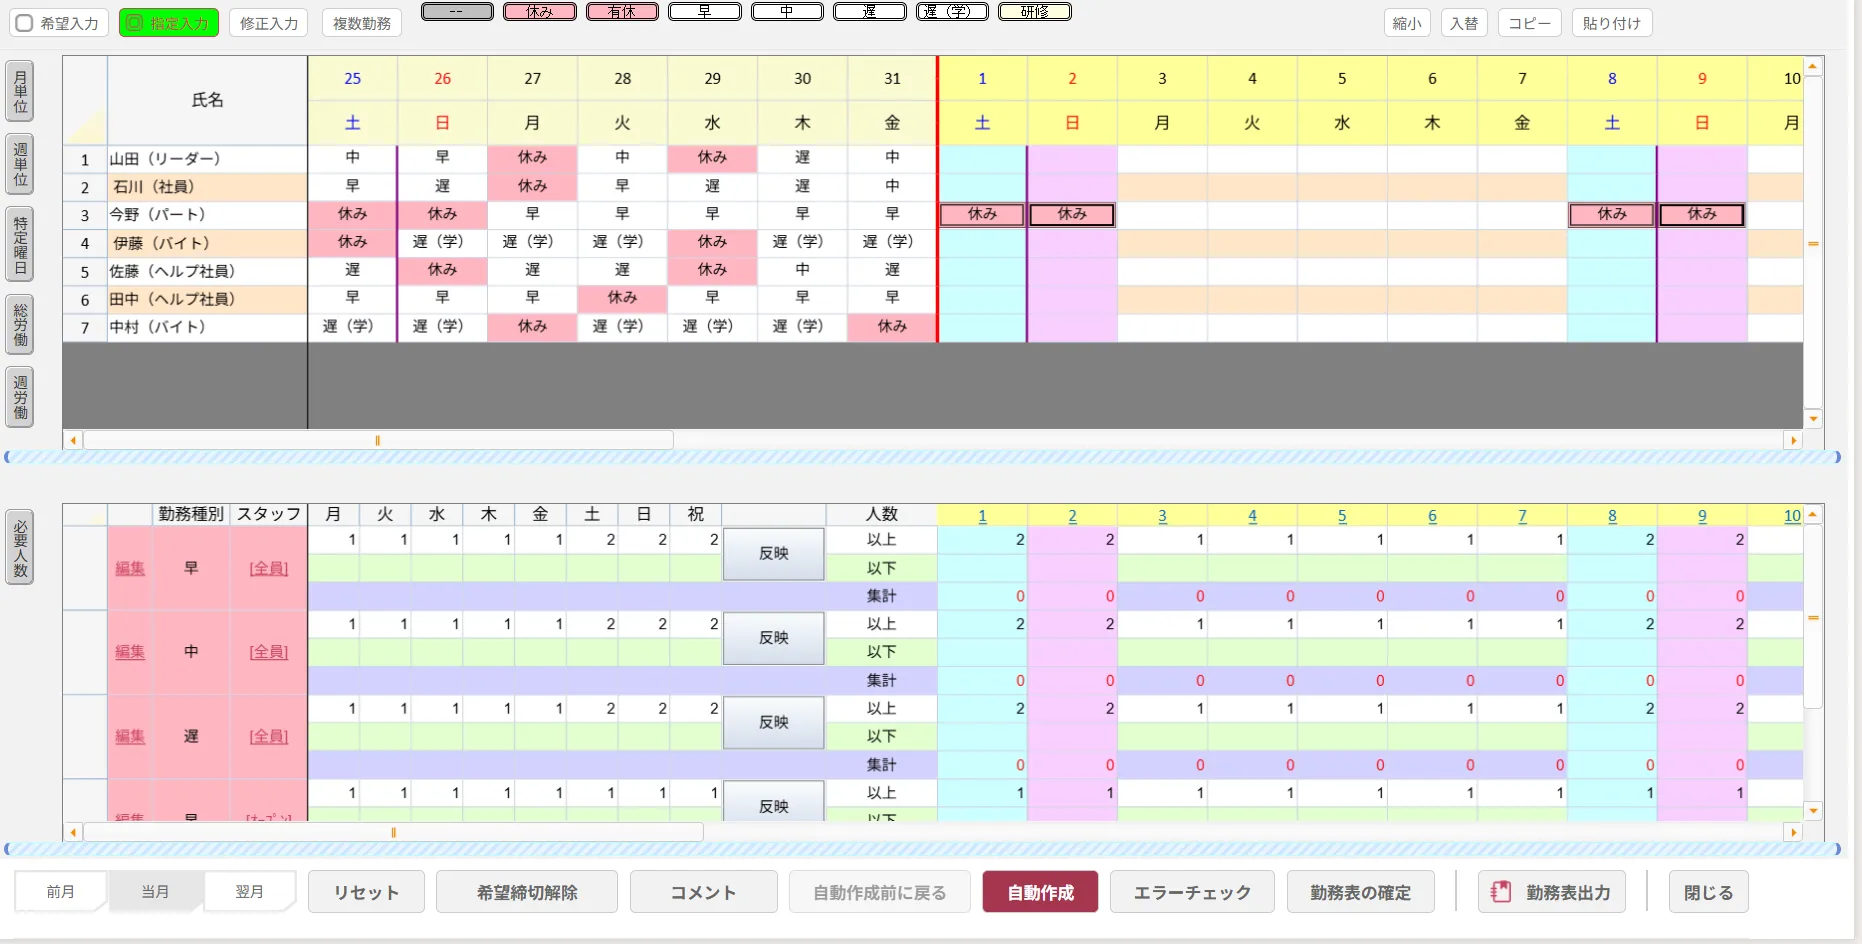Enable the 希望入力 checkbox mode
The width and height of the screenshot is (1862, 944).
(59, 23)
